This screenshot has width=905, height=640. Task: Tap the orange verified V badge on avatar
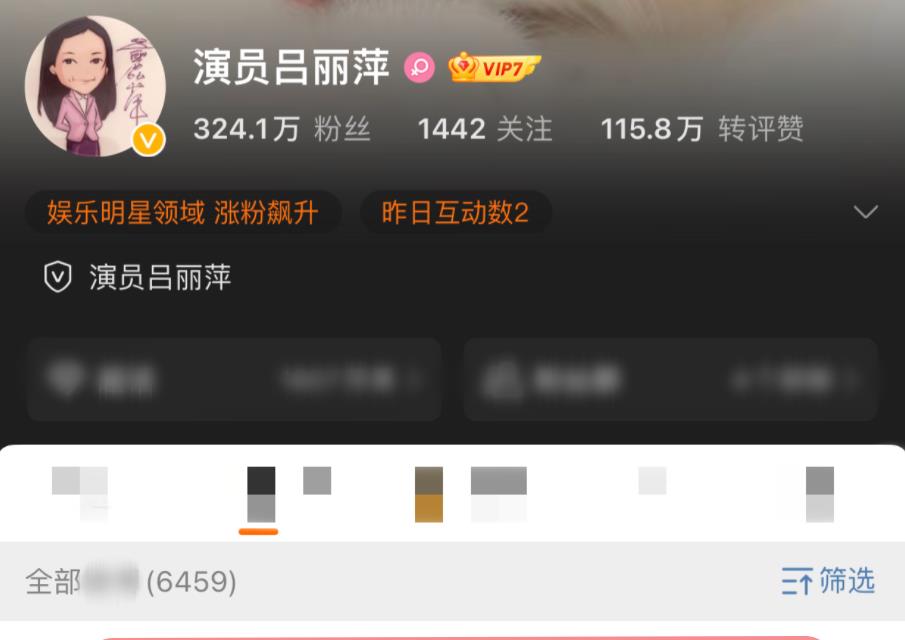[148, 140]
